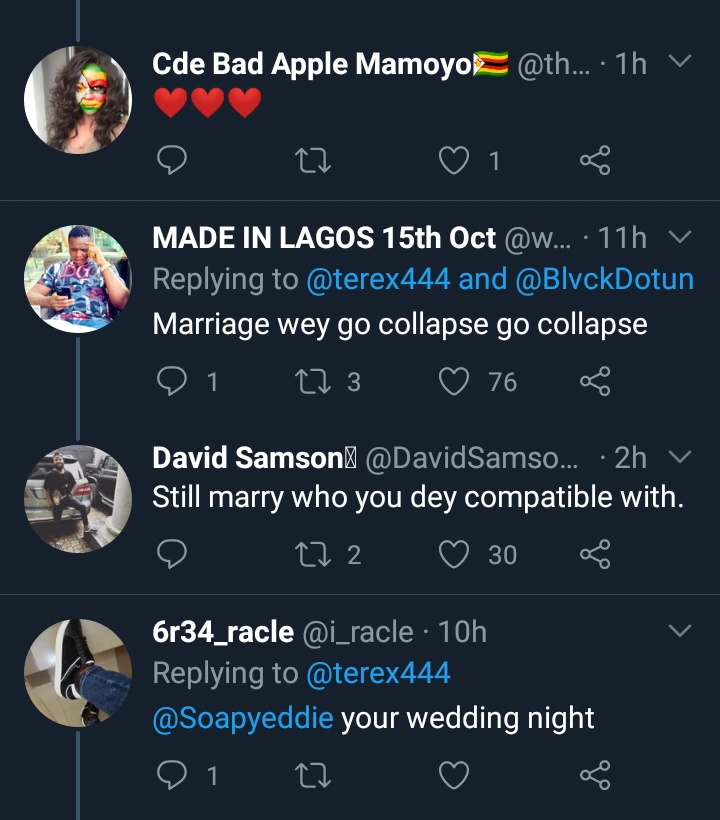Viewport: 720px width, 820px height.
Task: Open the @BlvckDotun profile link
Action: pos(604,279)
